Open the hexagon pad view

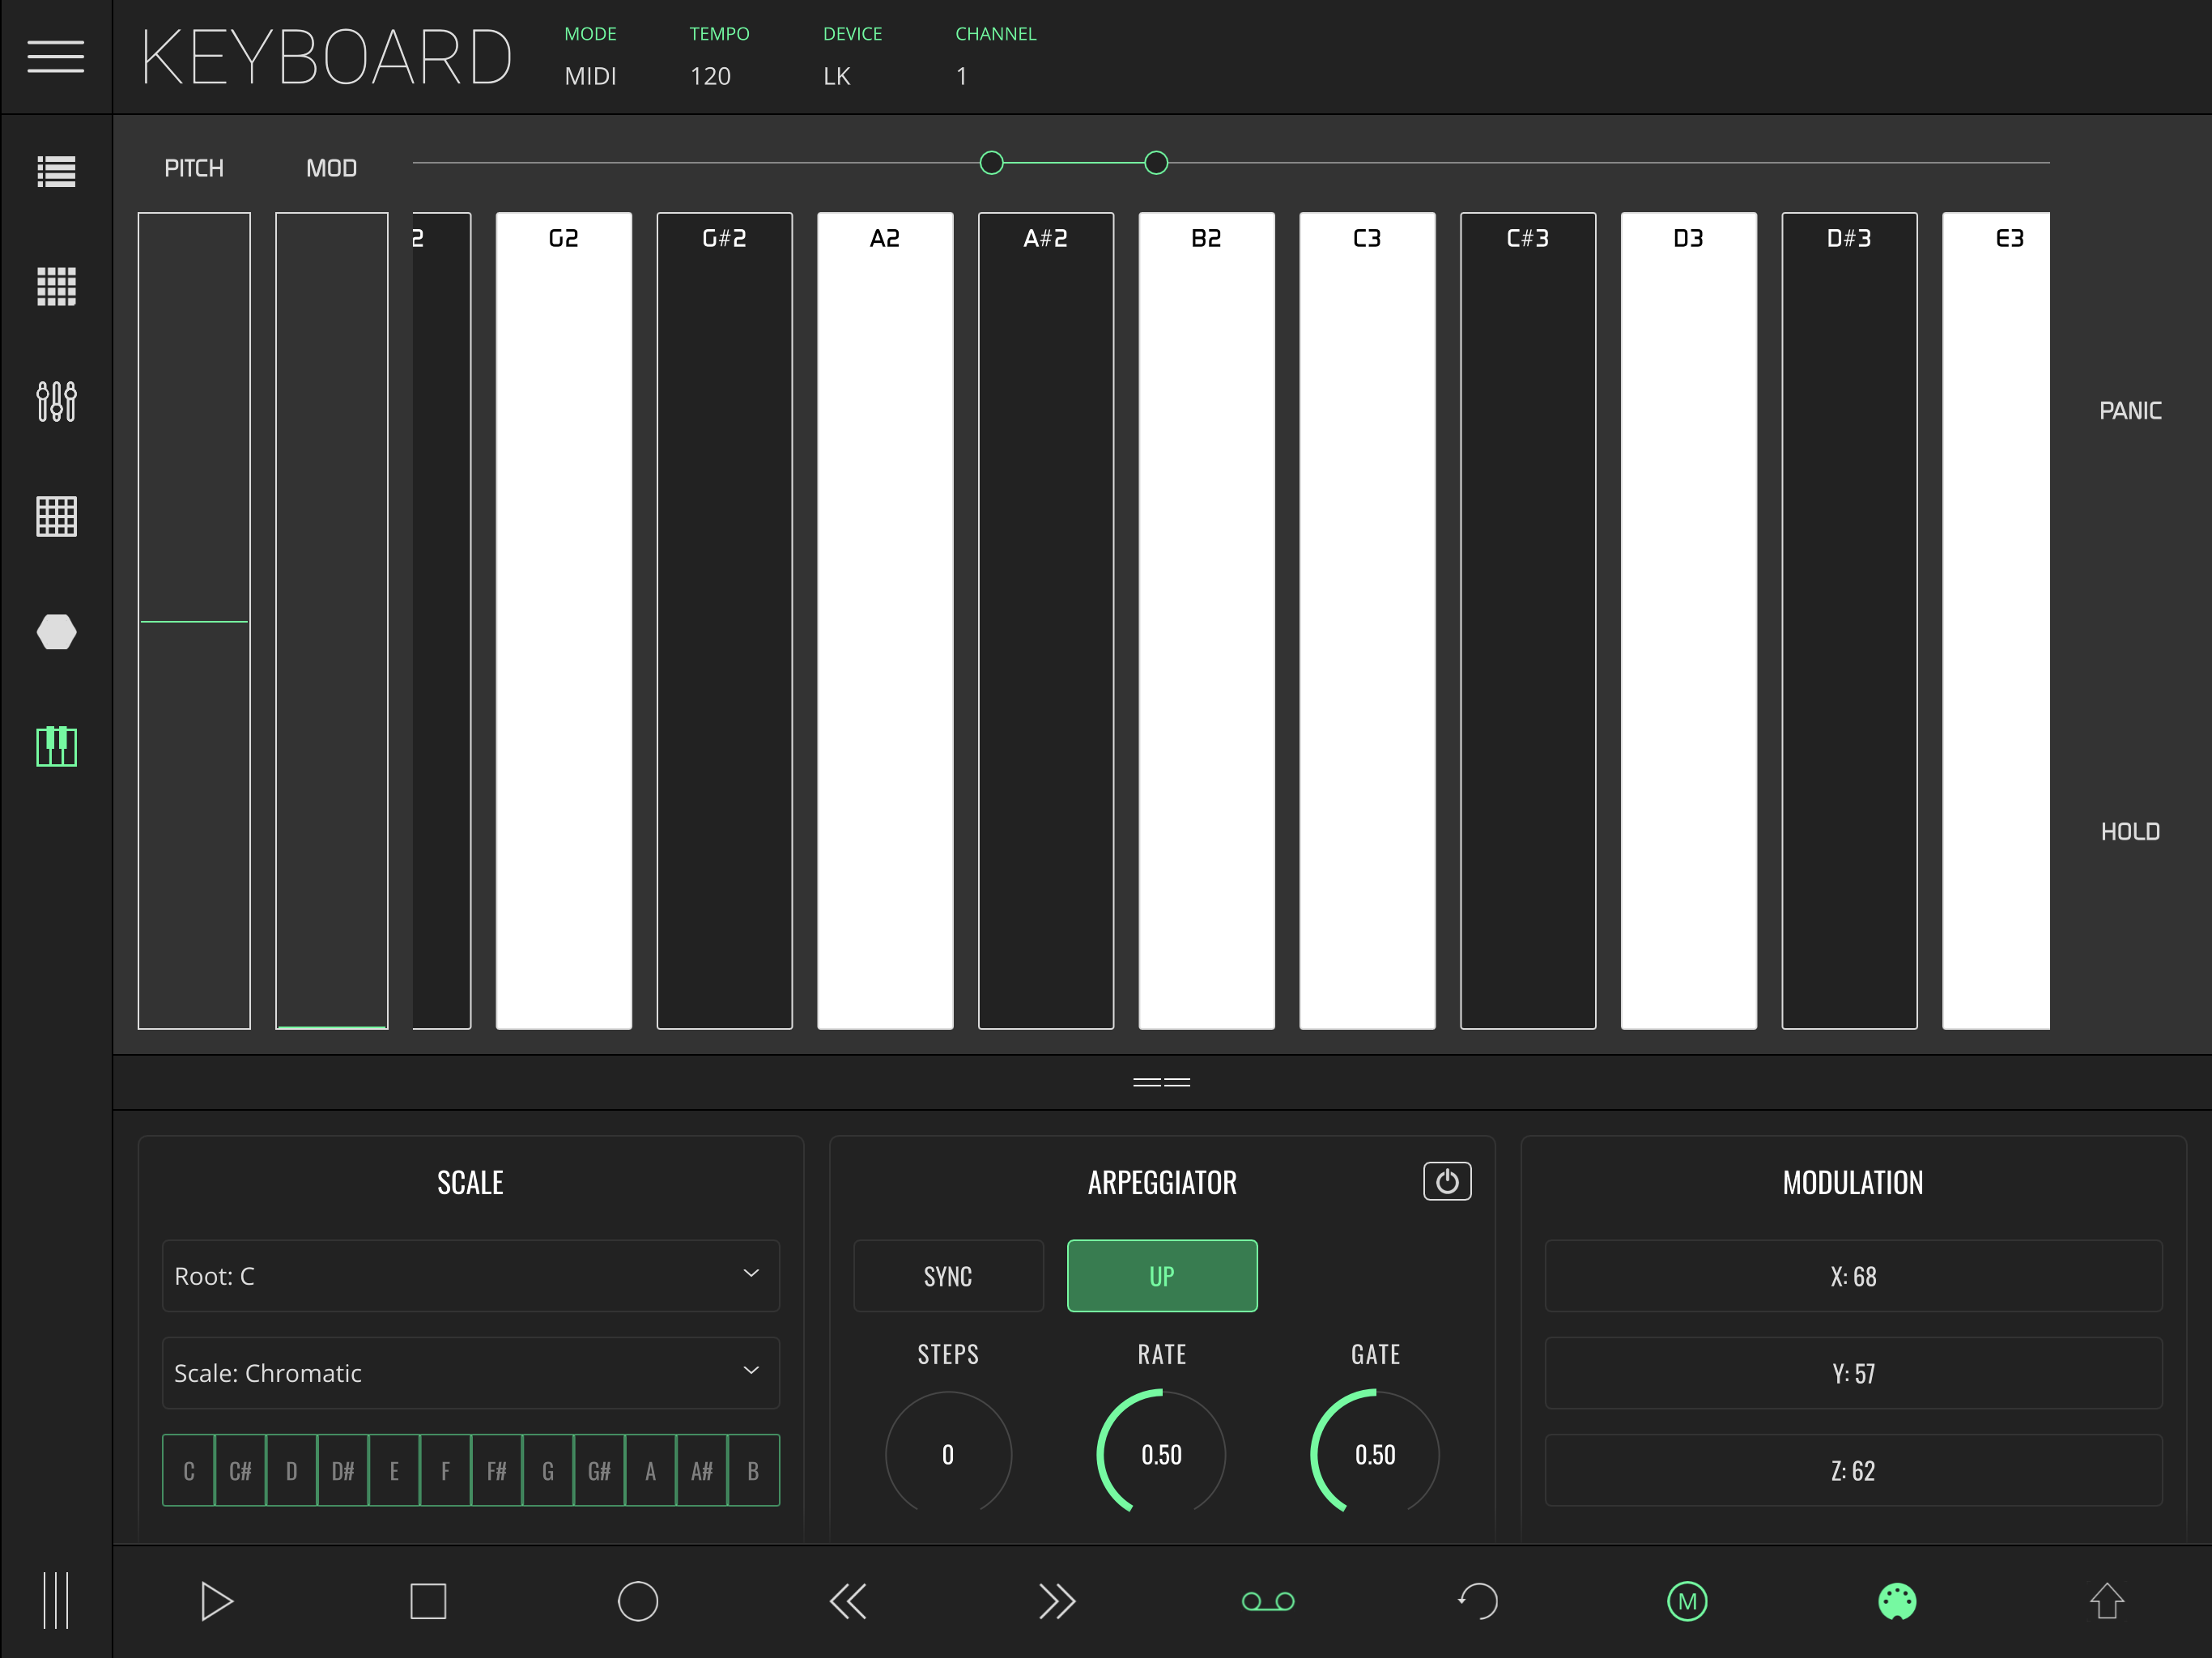[56, 632]
